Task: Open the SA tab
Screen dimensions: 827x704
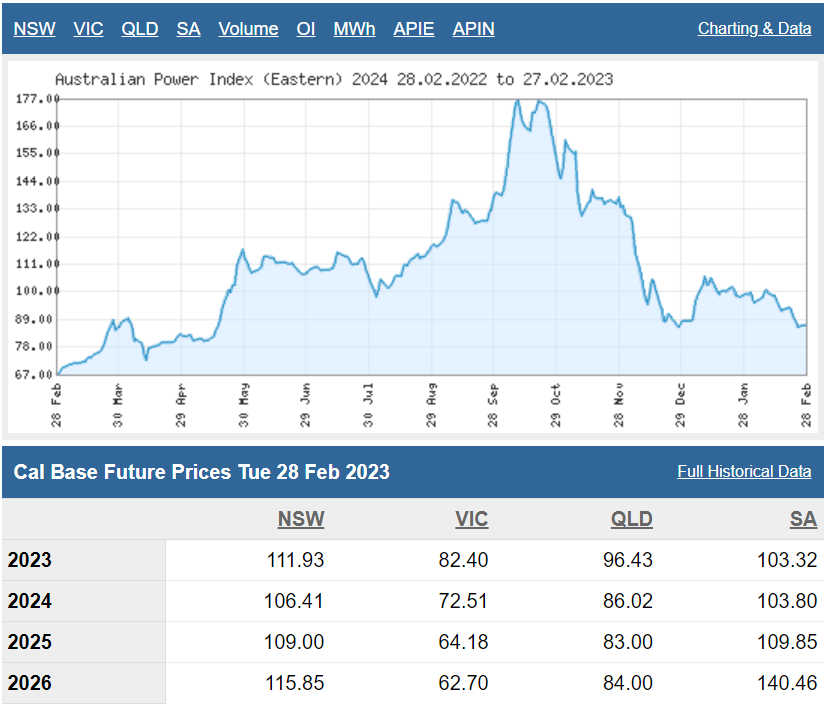Action: [188, 29]
